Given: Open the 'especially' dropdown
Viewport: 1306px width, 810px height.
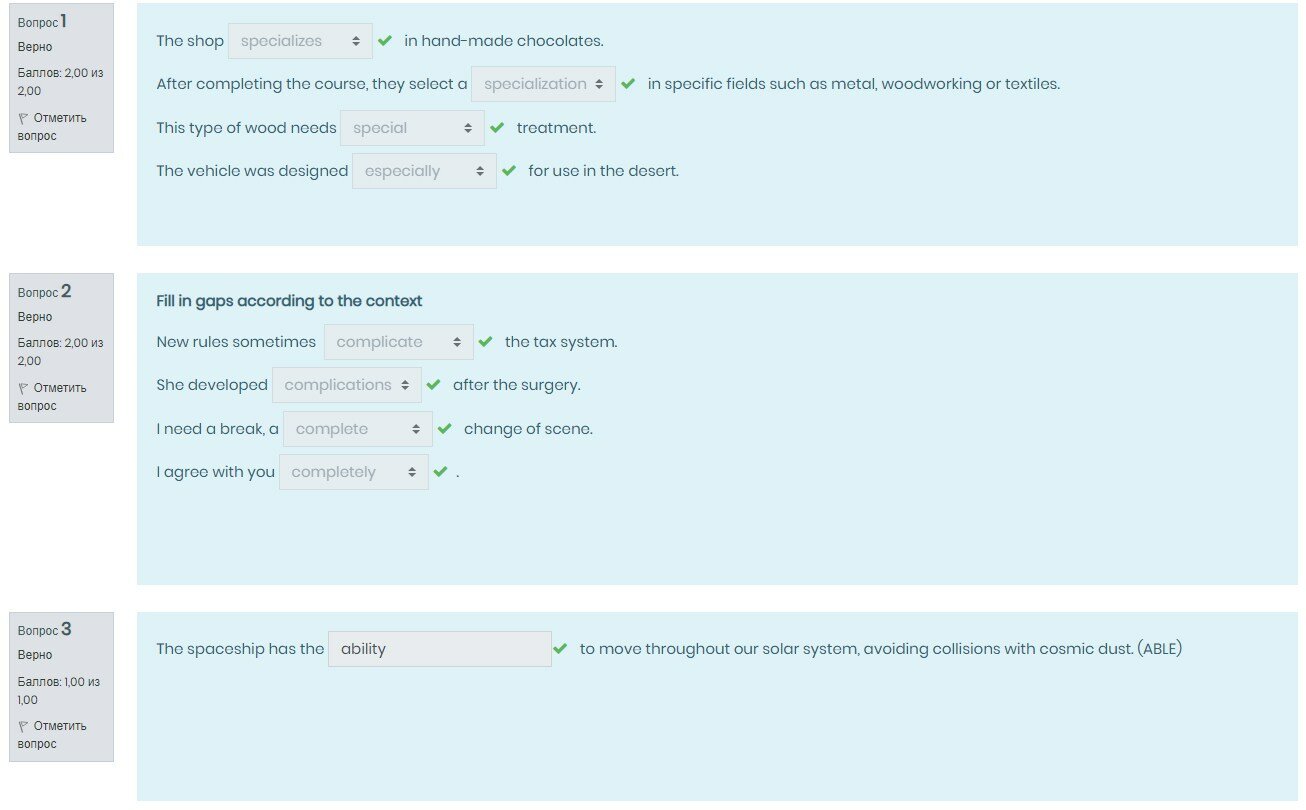Looking at the screenshot, I should point(424,171).
